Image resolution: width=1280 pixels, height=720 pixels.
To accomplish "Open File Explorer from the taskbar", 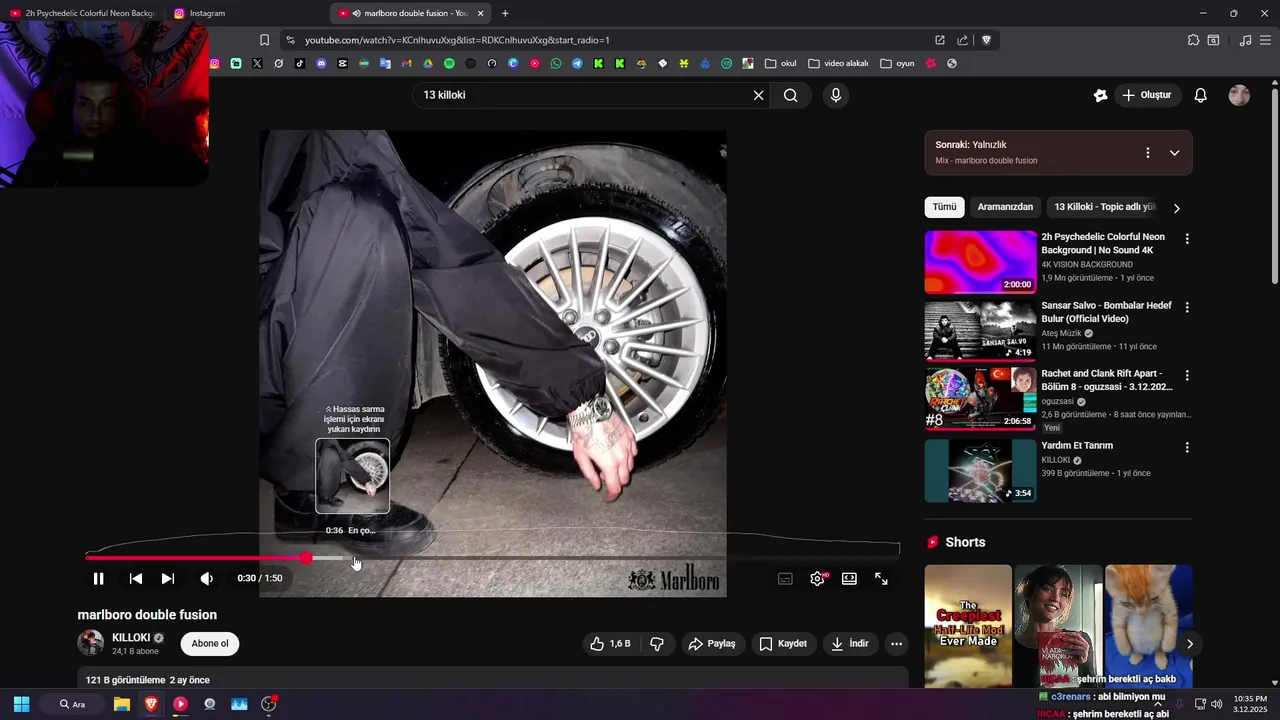I will click(x=122, y=704).
